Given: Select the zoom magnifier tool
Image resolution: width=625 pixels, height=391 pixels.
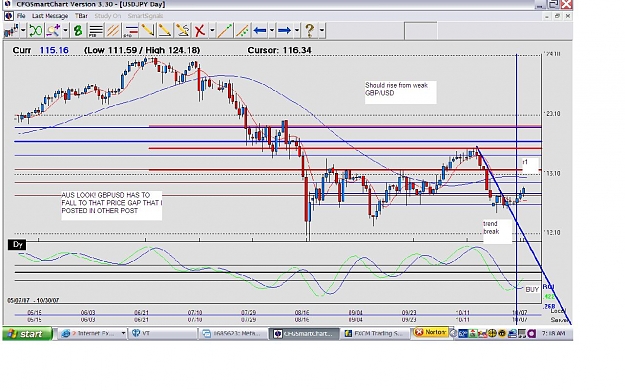Looking at the screenshot, I should (53, 30).
